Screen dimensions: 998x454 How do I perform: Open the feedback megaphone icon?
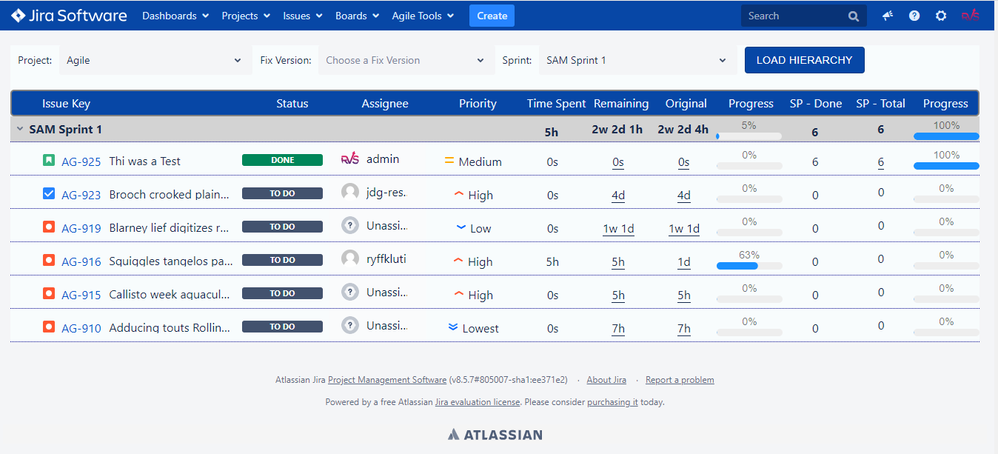(888, 16)
